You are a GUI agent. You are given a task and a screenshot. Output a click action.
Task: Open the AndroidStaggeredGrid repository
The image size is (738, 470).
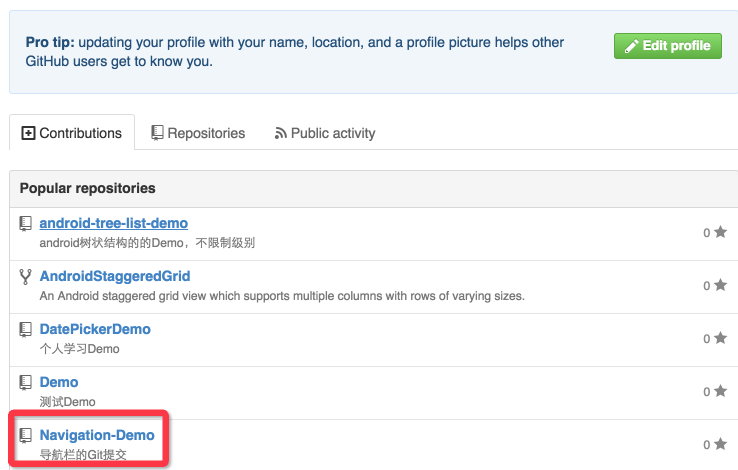click(x=114, y=276)
